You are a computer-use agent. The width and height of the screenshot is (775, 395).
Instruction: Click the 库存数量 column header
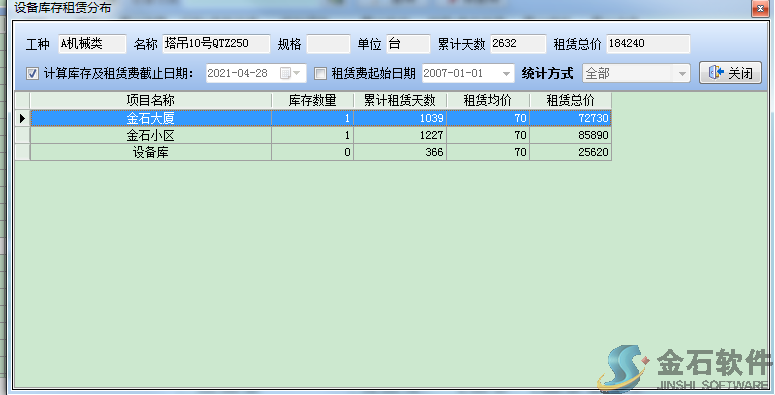(312, 100)
